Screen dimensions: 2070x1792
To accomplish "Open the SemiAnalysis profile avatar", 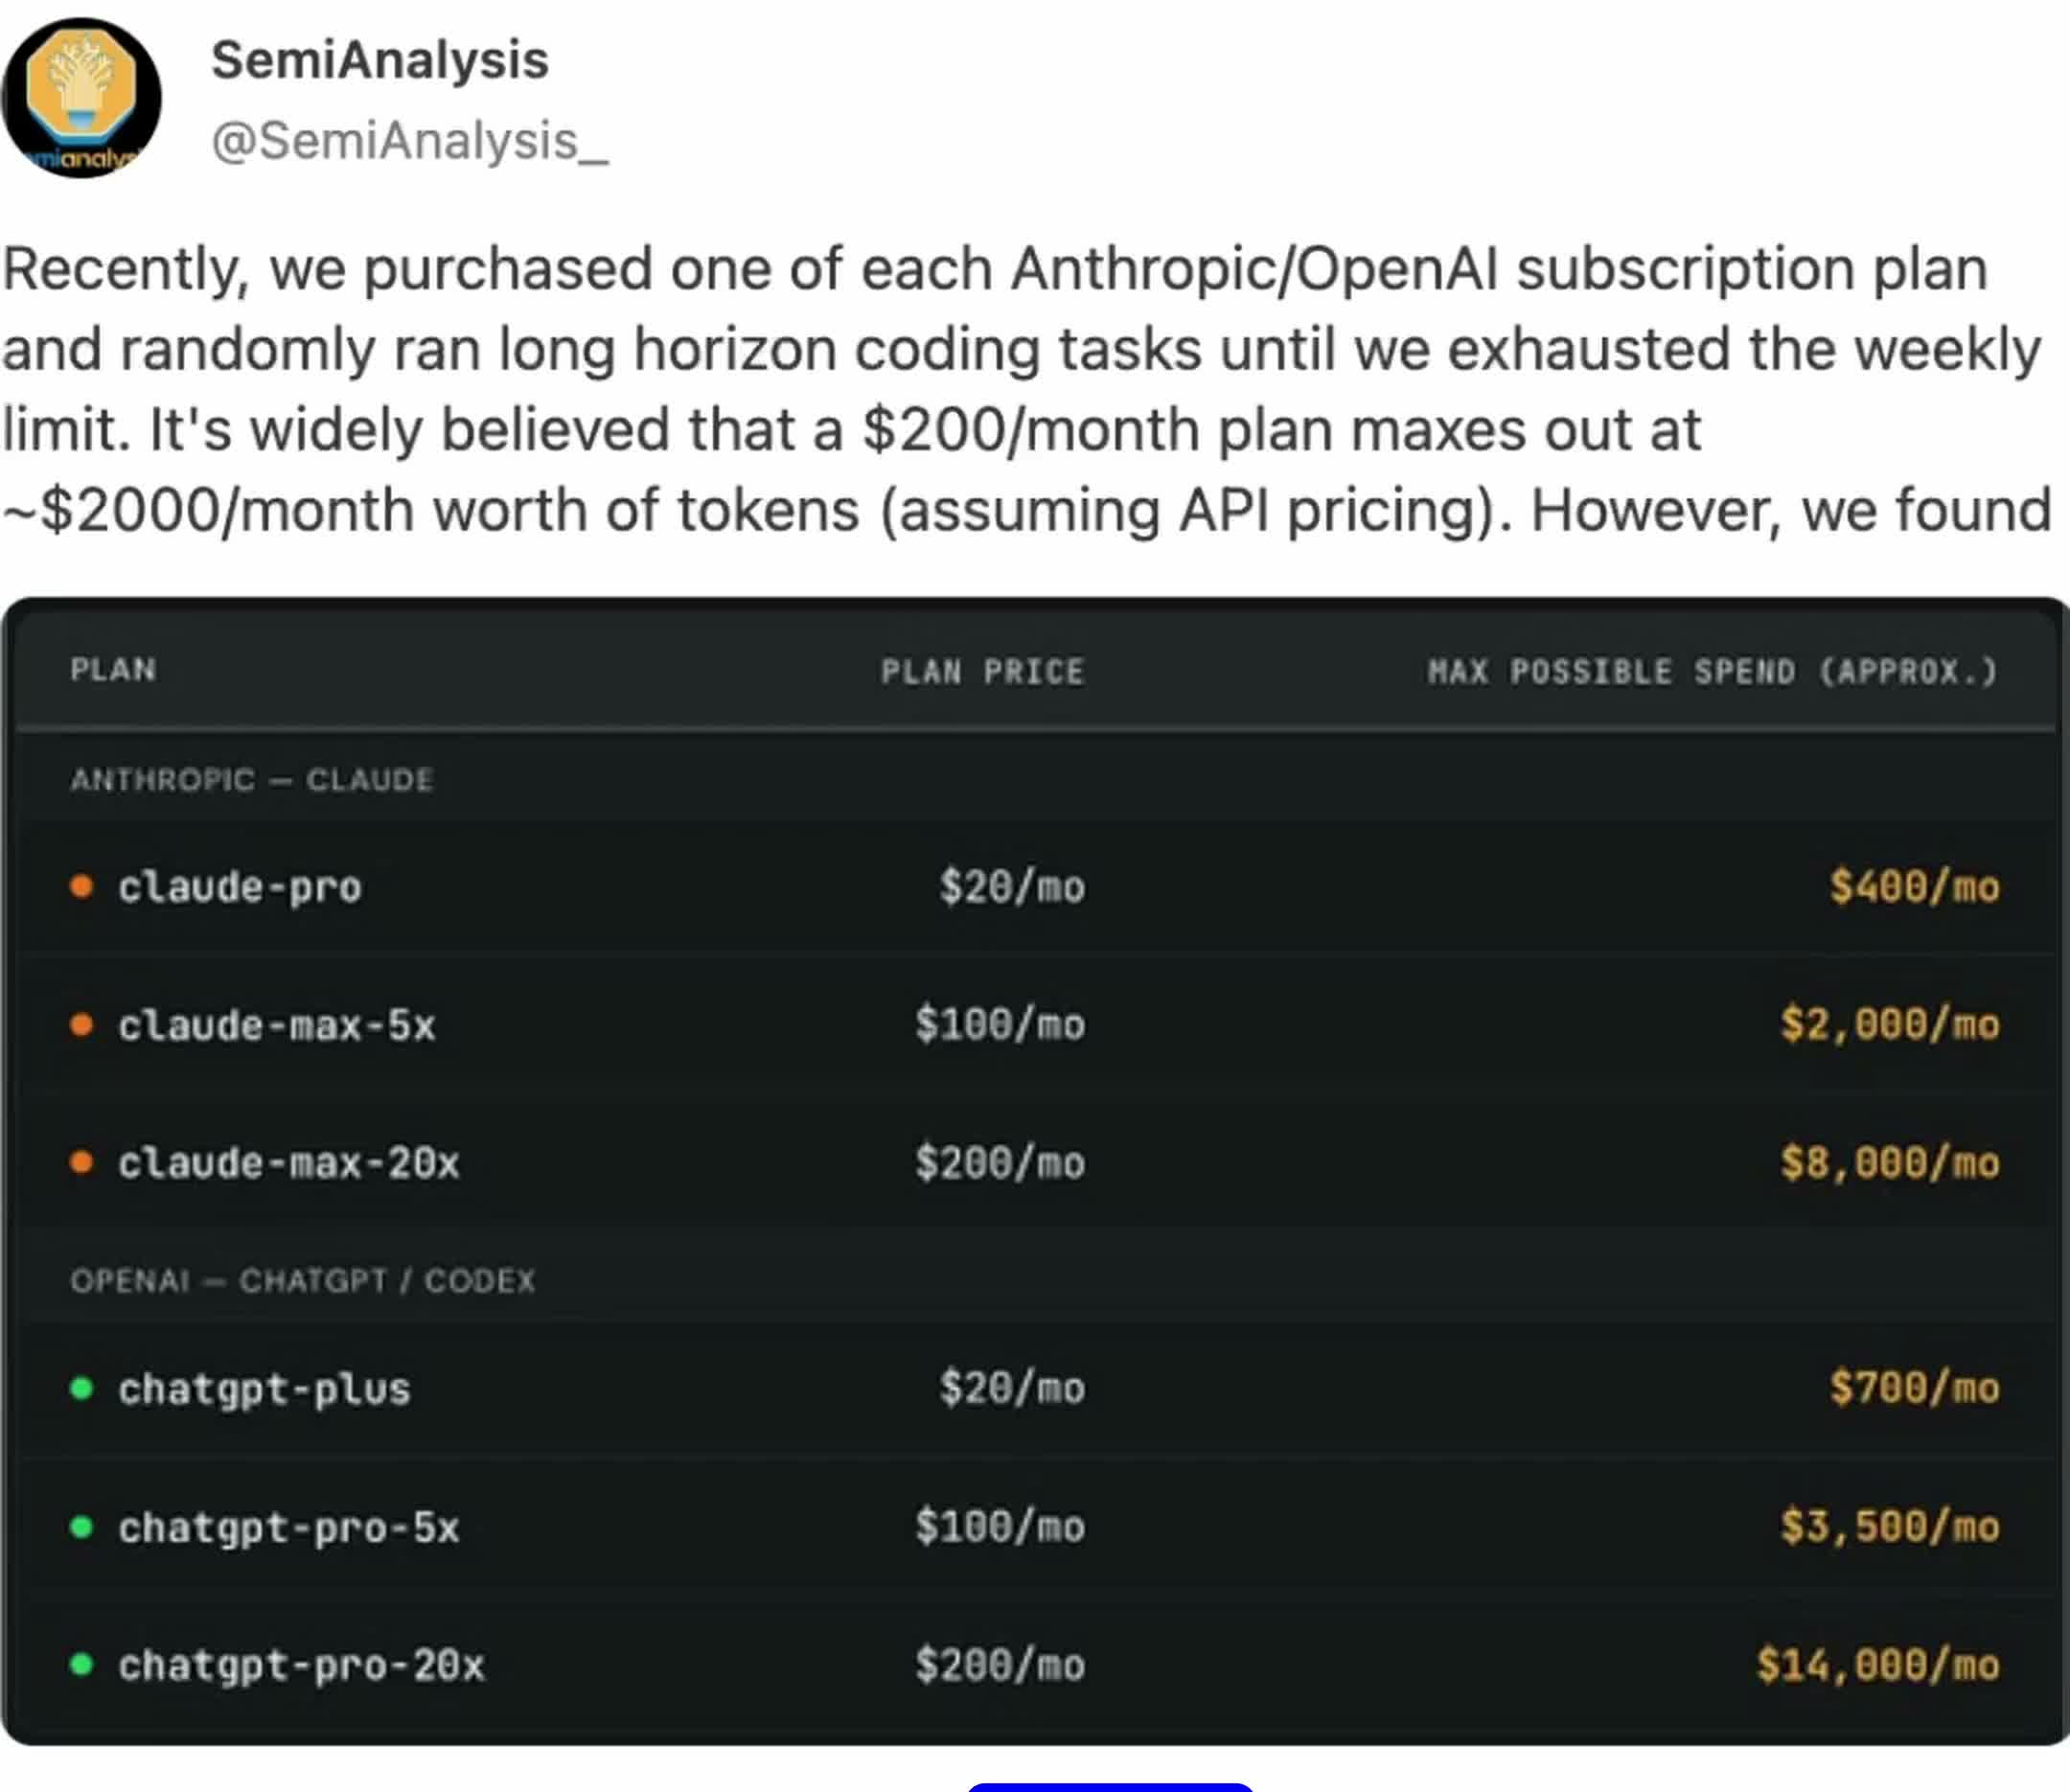I will click(x=81, y=97).
